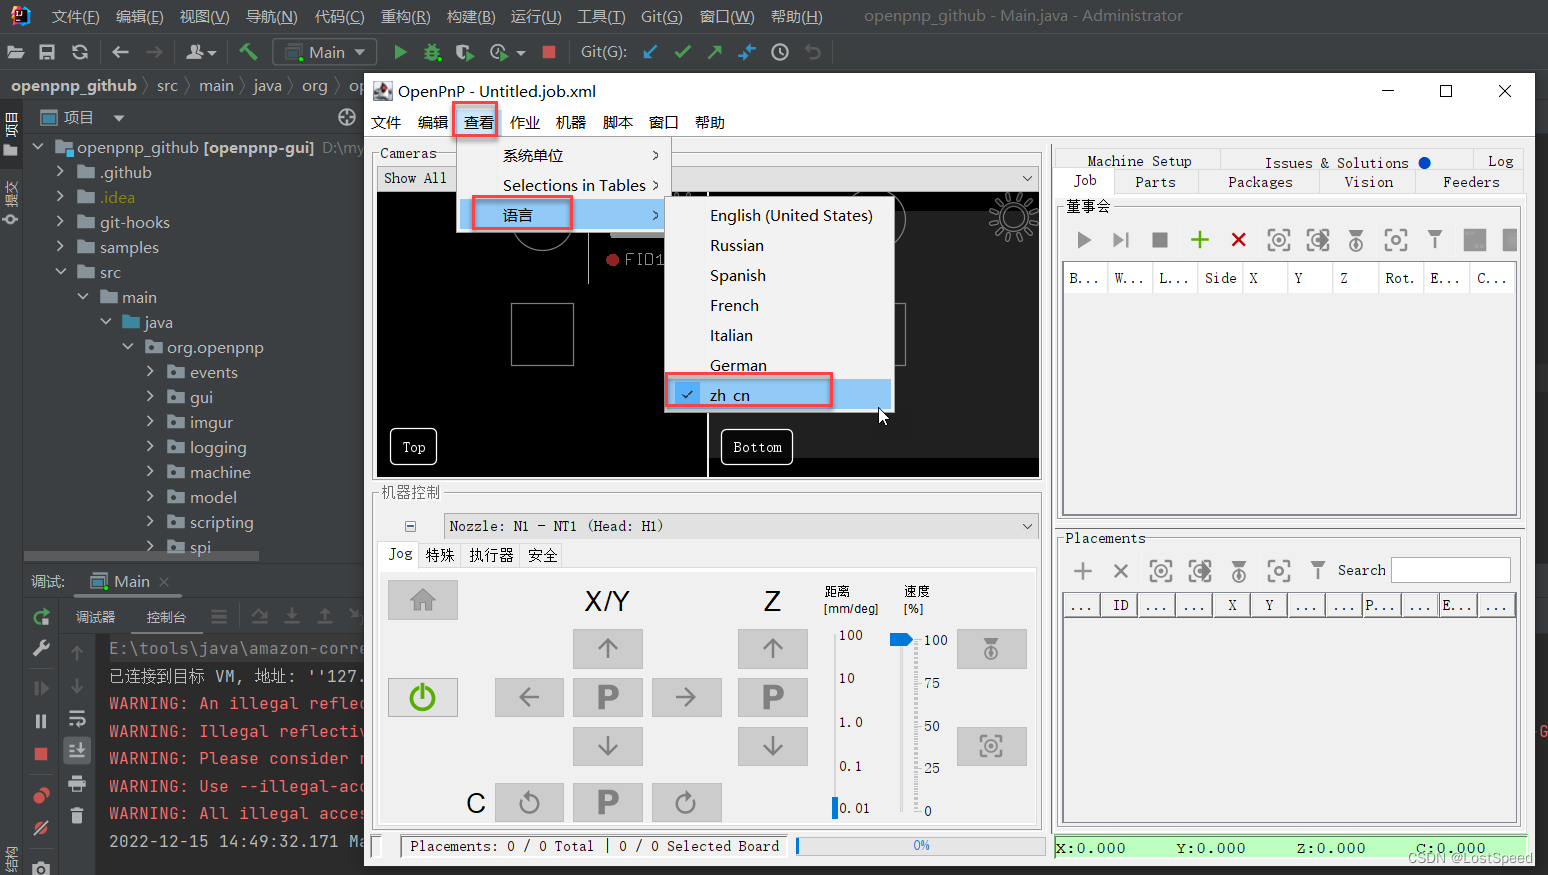Image resolution: width=1548 pixels, height=875 pixels.
Task: Add a board with the green plus
Action: (x=1200, y=240)
